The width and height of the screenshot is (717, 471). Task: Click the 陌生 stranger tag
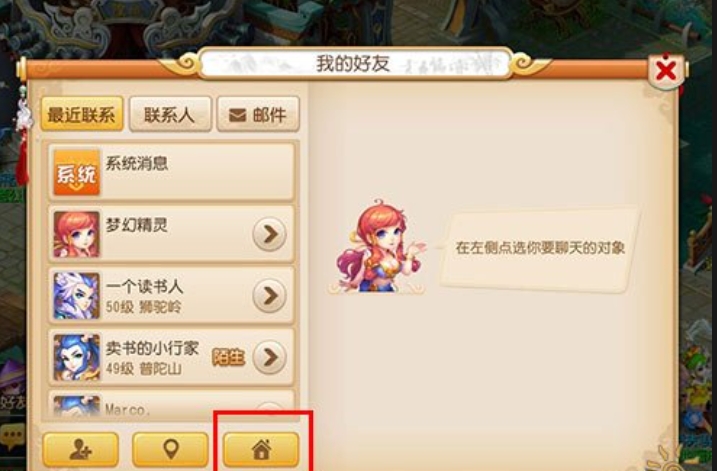228,358
